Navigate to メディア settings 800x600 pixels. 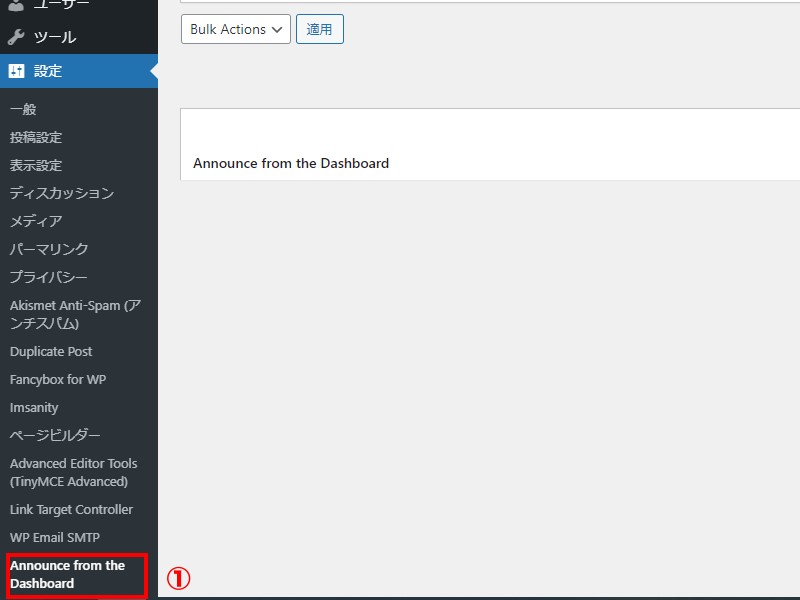point(36,221)
